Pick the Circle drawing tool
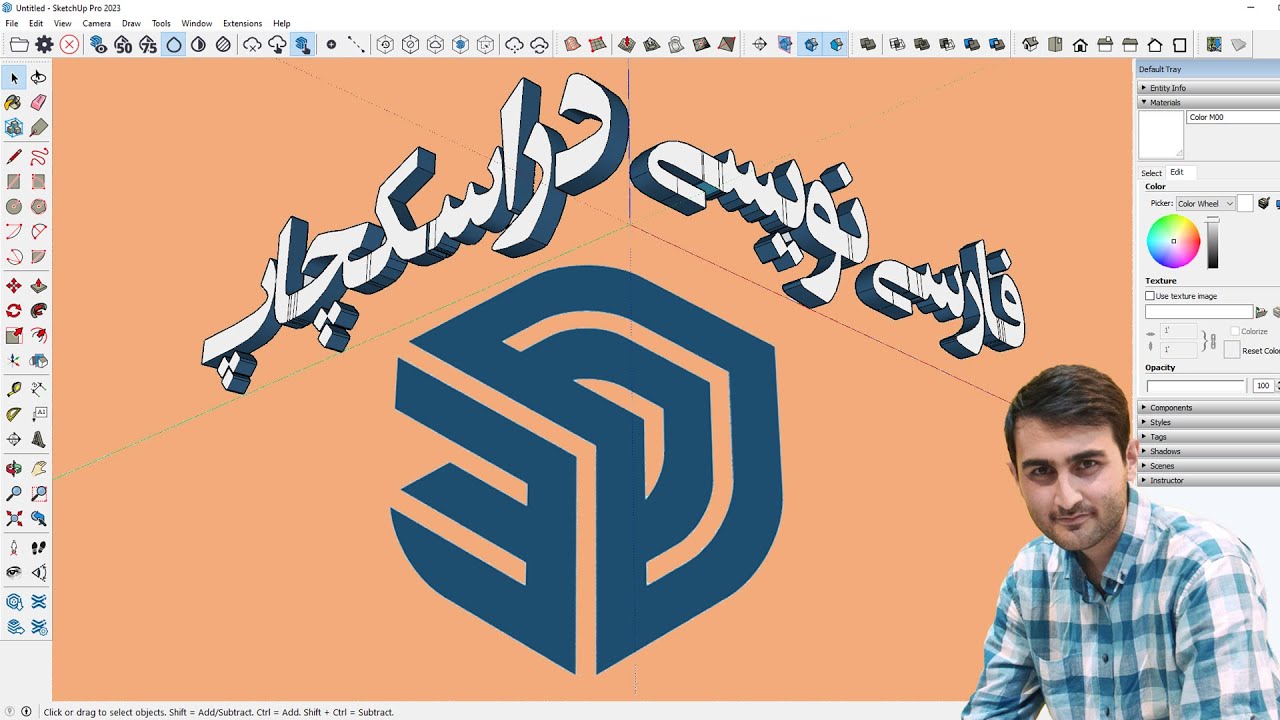 click(x=14, y=206)
